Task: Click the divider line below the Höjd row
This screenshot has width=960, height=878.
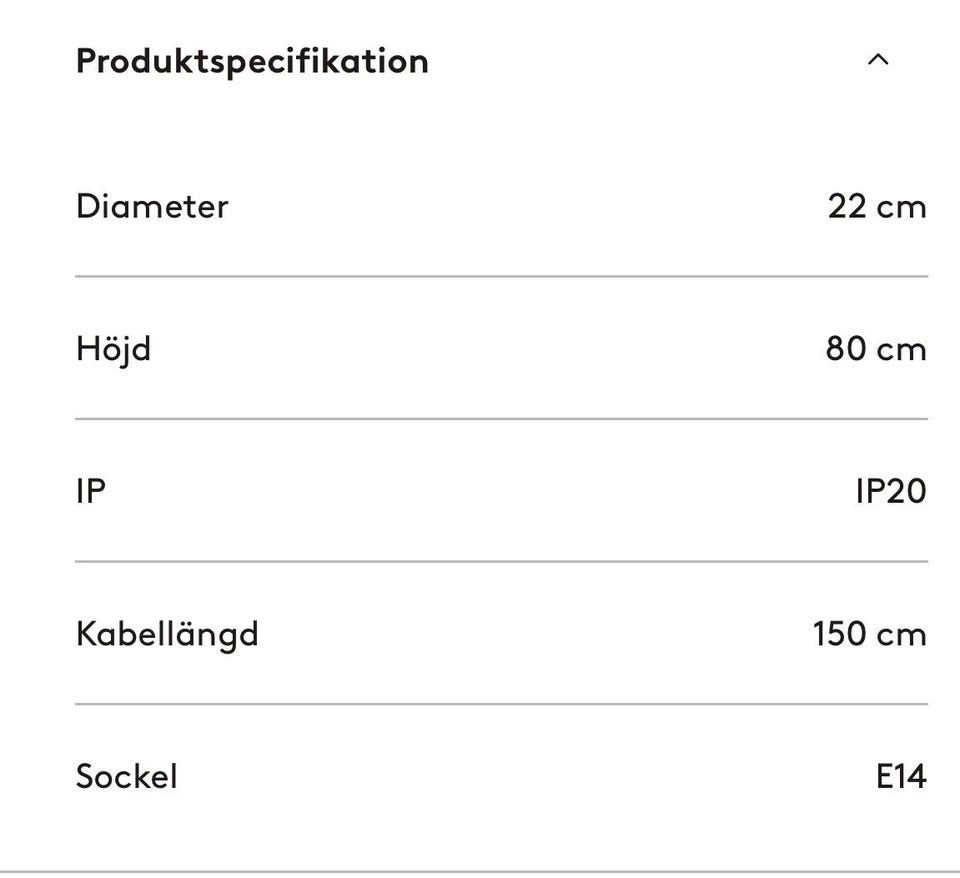Action: click(501, 419)
